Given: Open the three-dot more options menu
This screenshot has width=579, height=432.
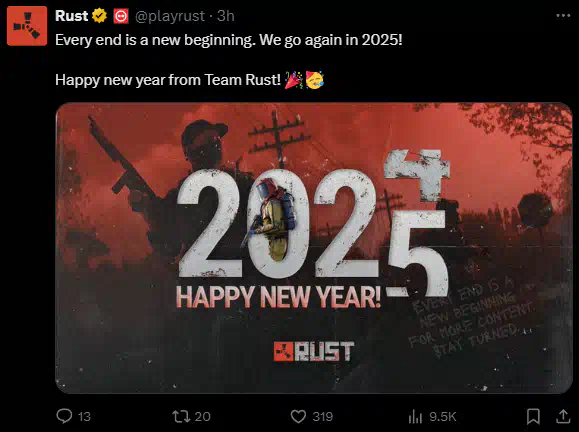Looking at the screenshot, I should [x=563, y=16].
